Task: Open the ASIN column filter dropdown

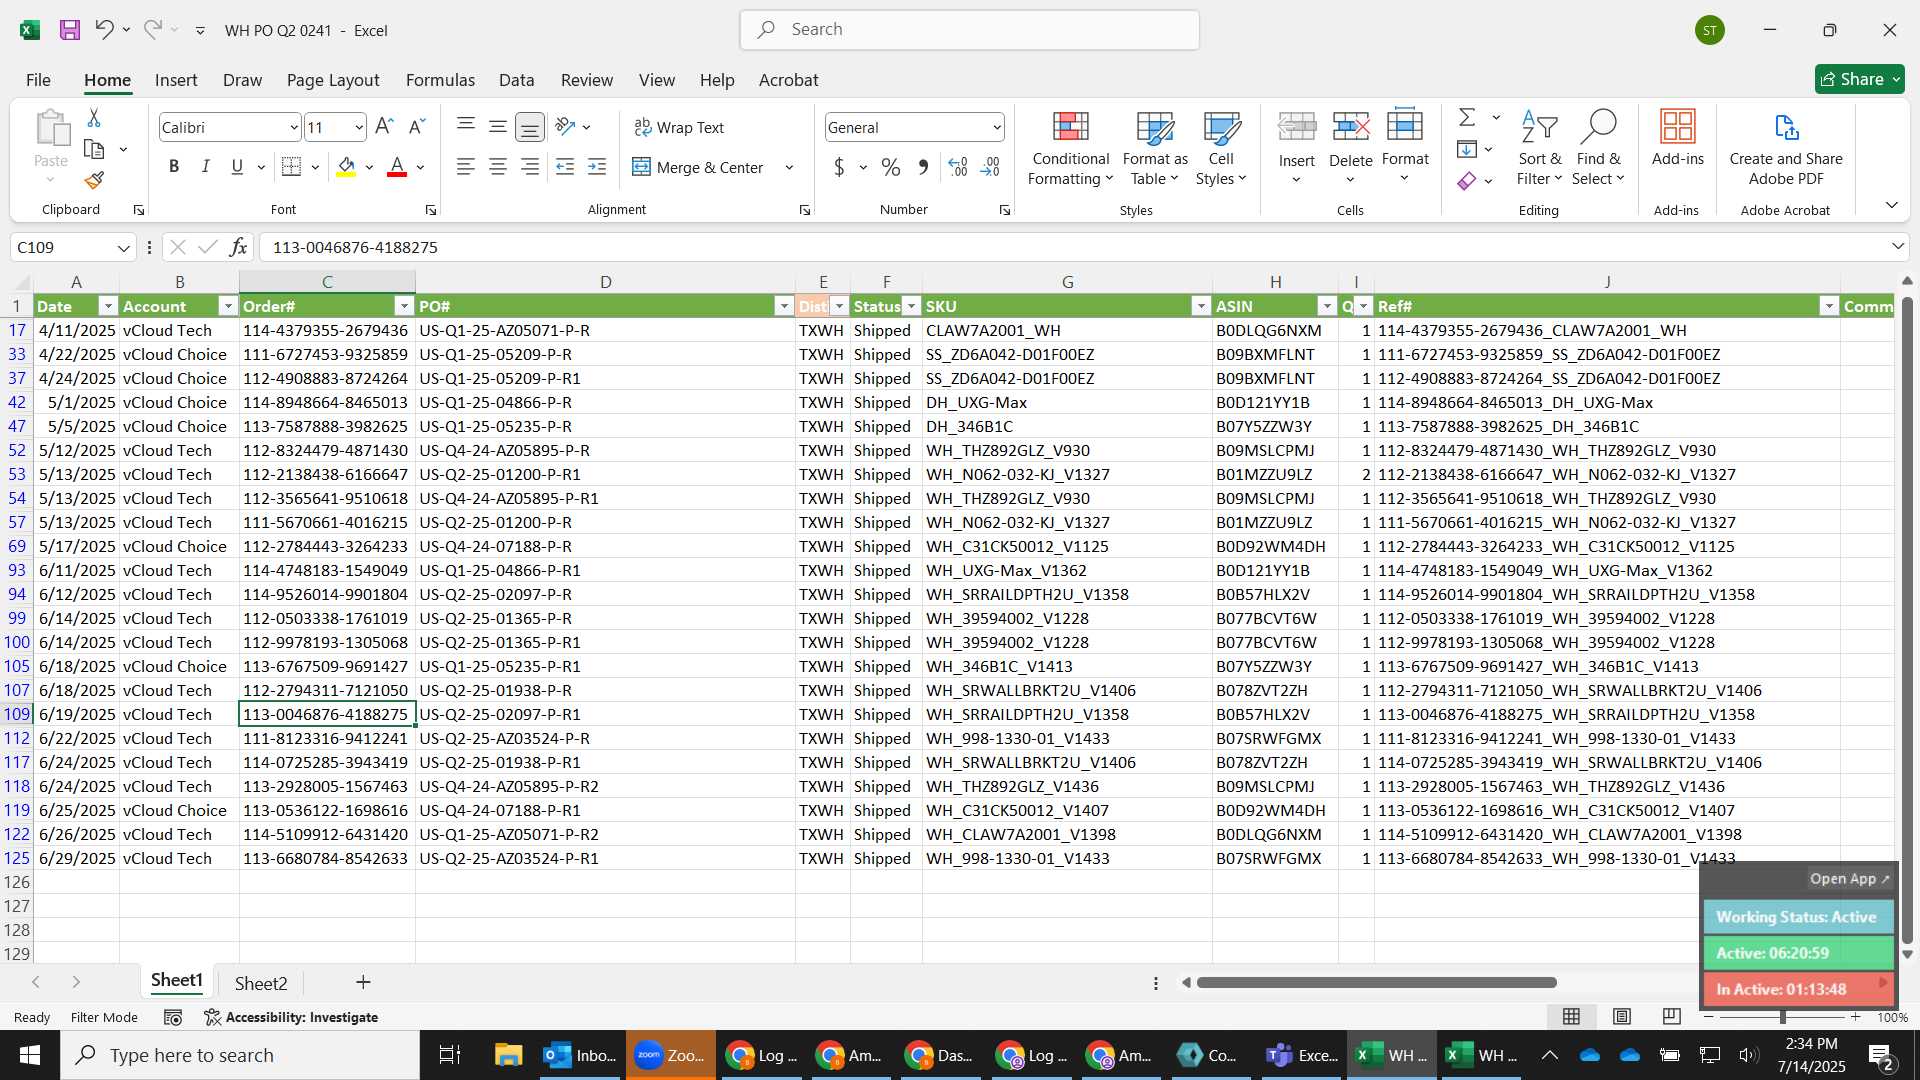Action: (x=1327, y=306)
